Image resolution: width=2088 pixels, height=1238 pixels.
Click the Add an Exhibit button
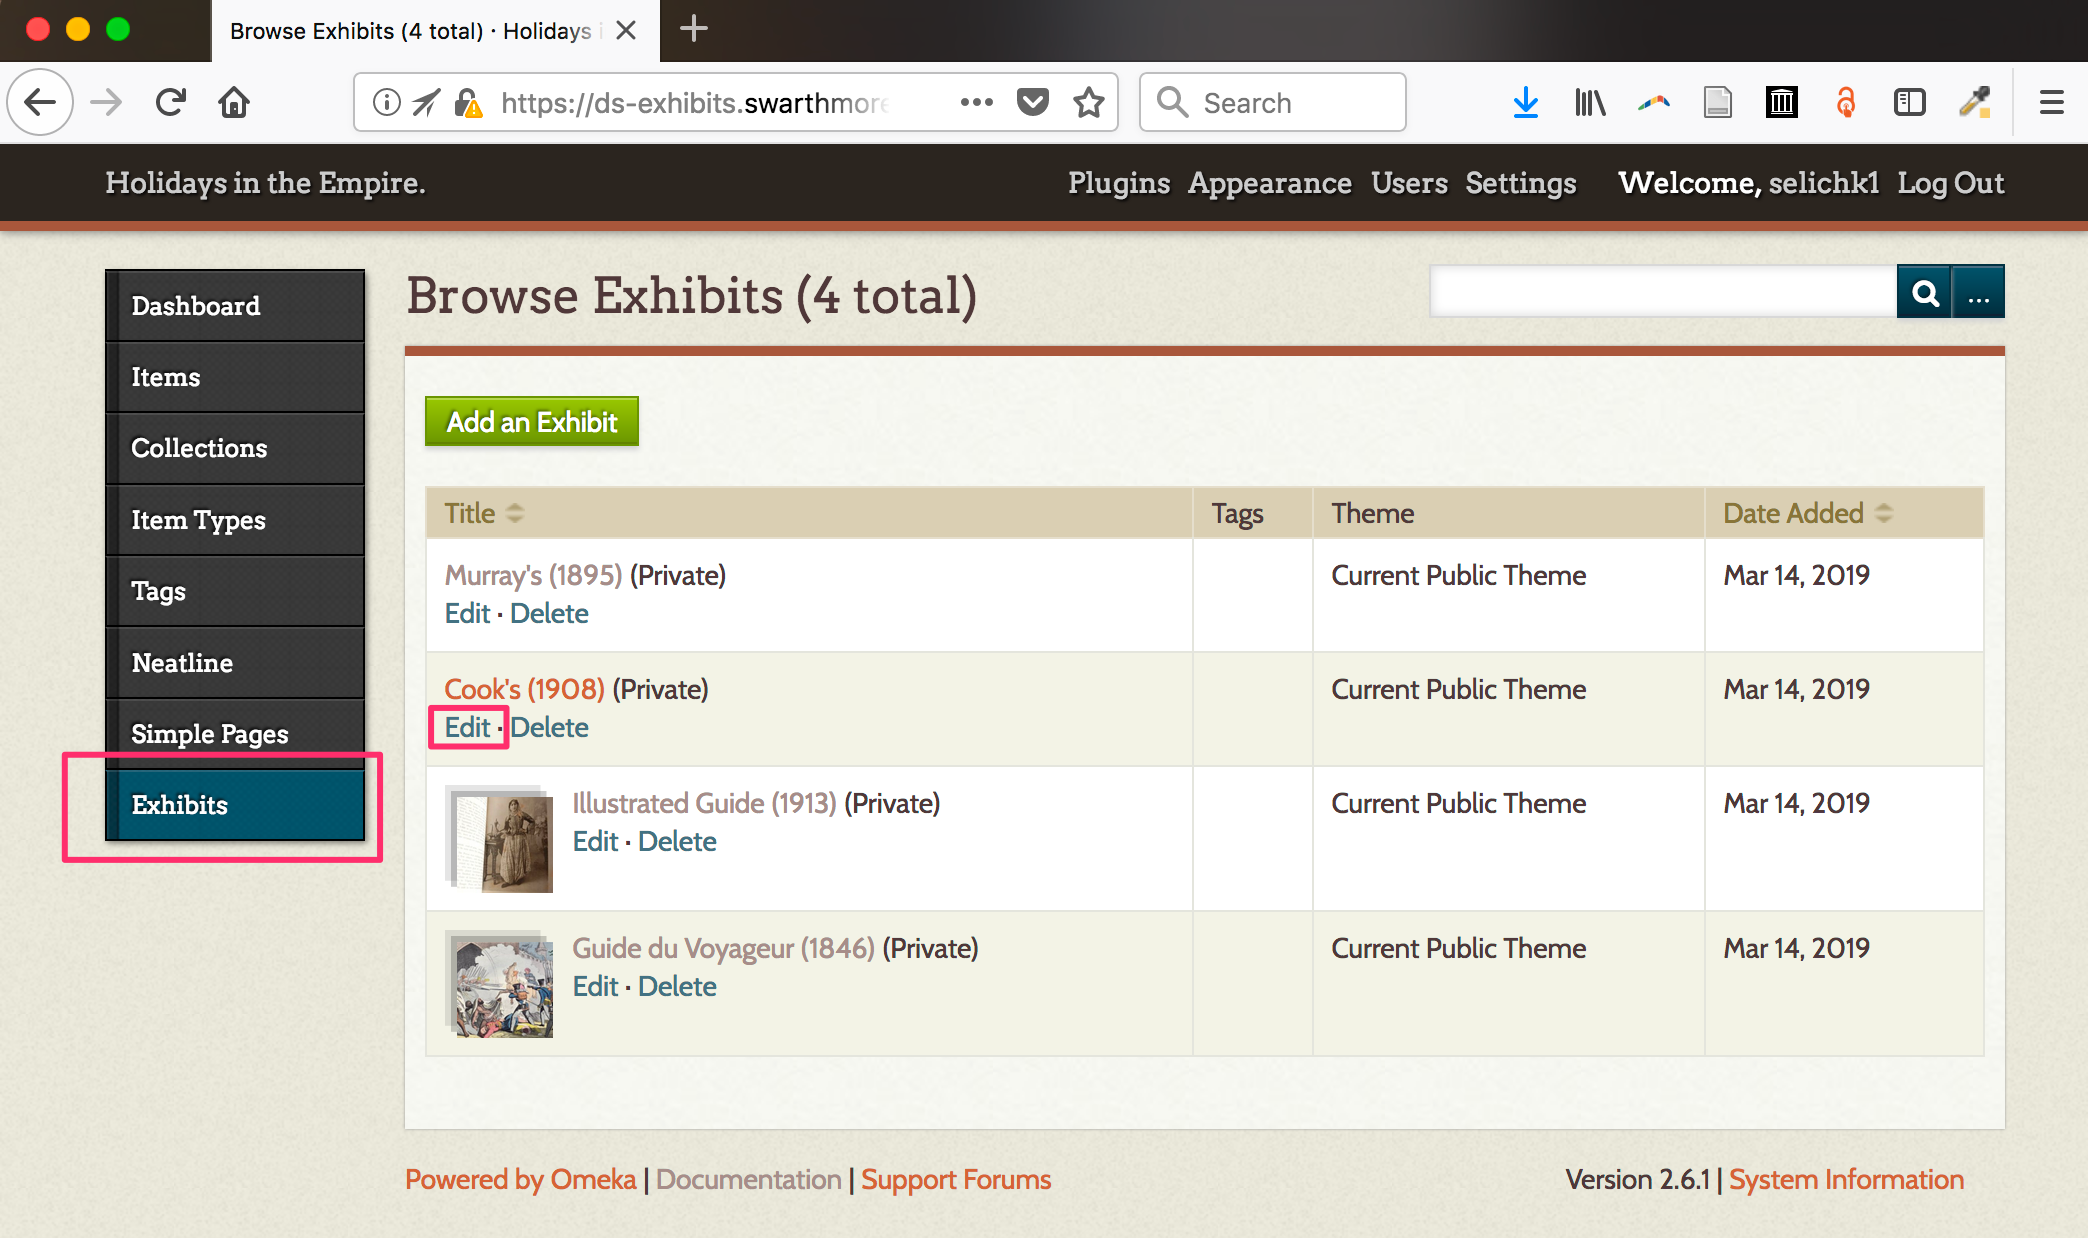[x=532, y=422]
